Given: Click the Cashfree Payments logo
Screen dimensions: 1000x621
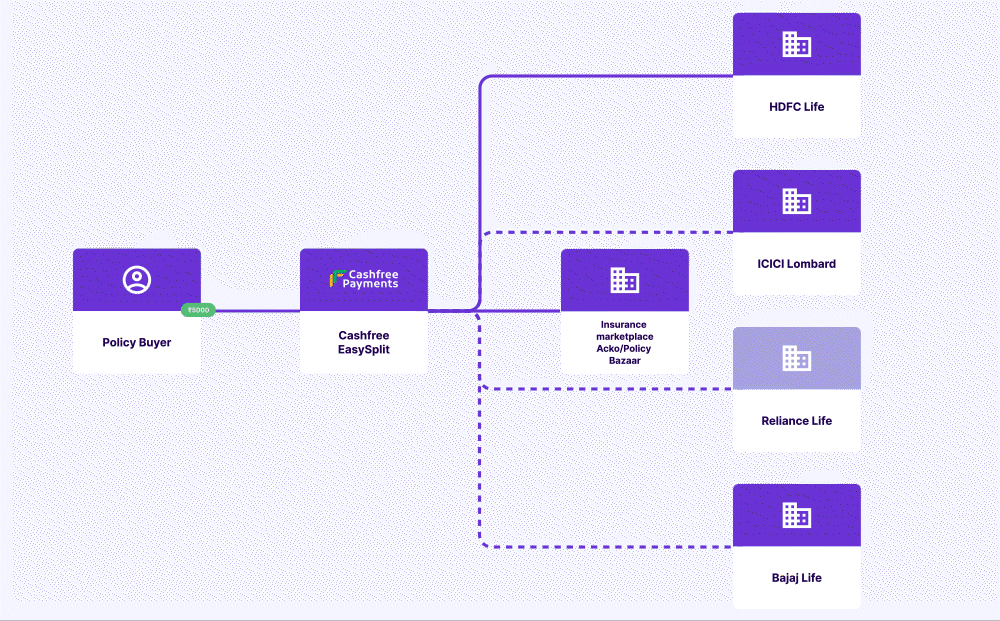Looking at the screenshot, I should pyautogui.click(x=364, y=279).
